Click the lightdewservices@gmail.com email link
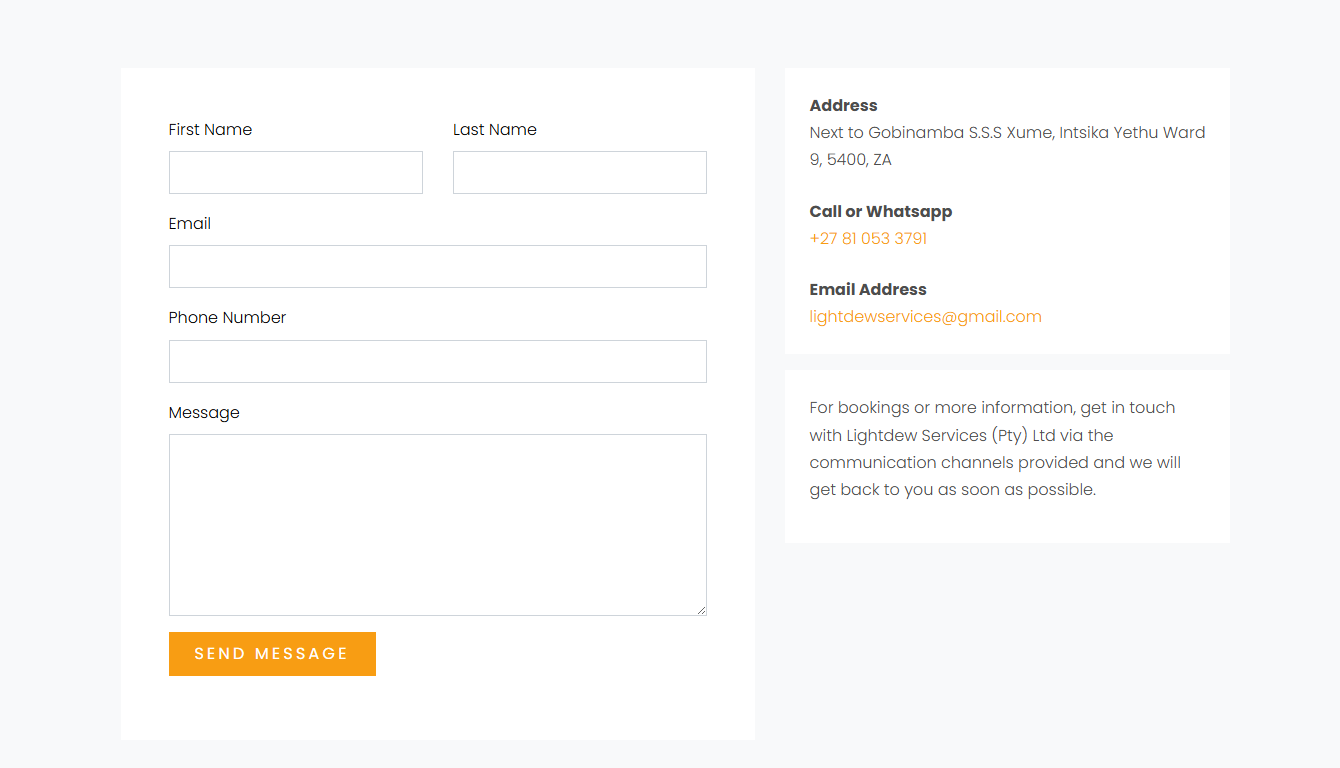The width and height of the screenshot is (1340, 768). tap(925, 317)
